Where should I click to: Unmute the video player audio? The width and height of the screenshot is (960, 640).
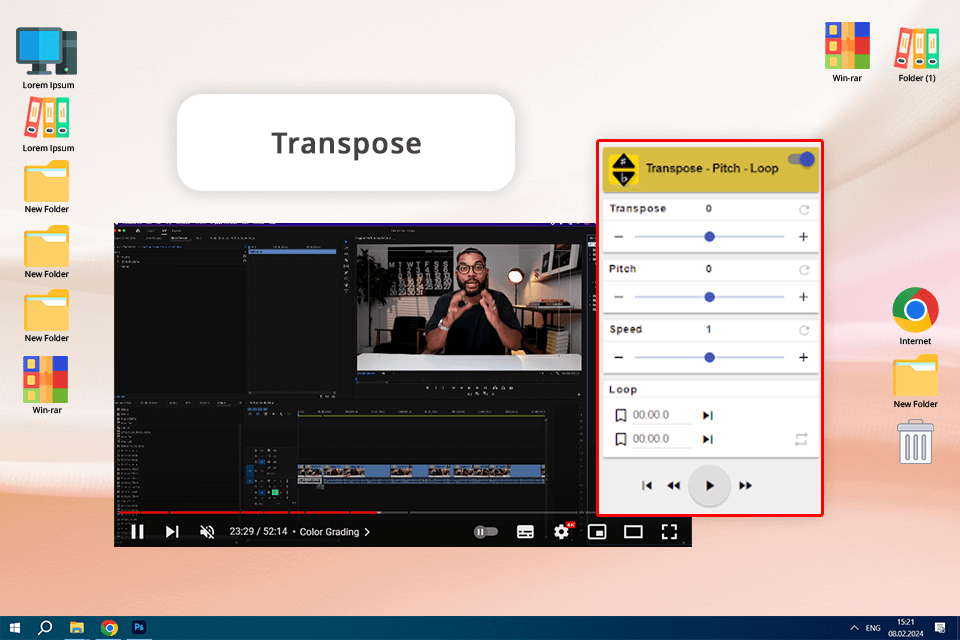pyautogui.click(x=207, y=532)
